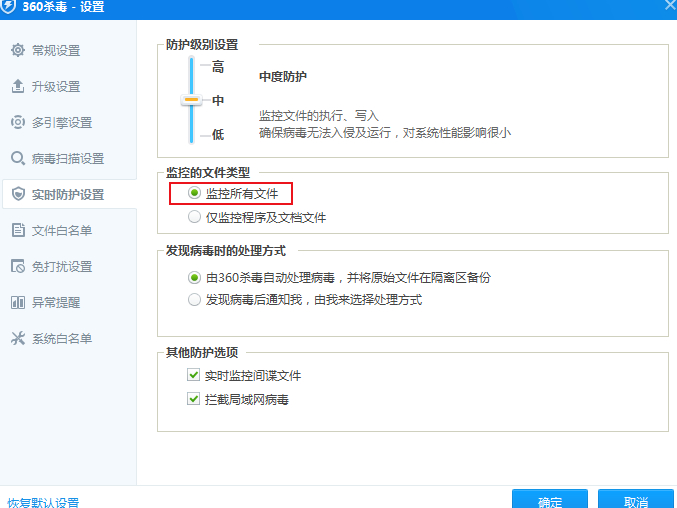Confirm settings with the 确定 button

point(550,499)
